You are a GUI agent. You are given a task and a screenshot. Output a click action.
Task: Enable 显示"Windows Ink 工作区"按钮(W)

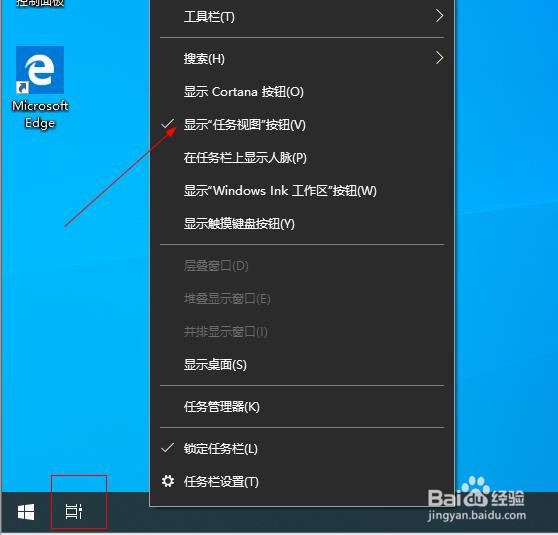302,191
